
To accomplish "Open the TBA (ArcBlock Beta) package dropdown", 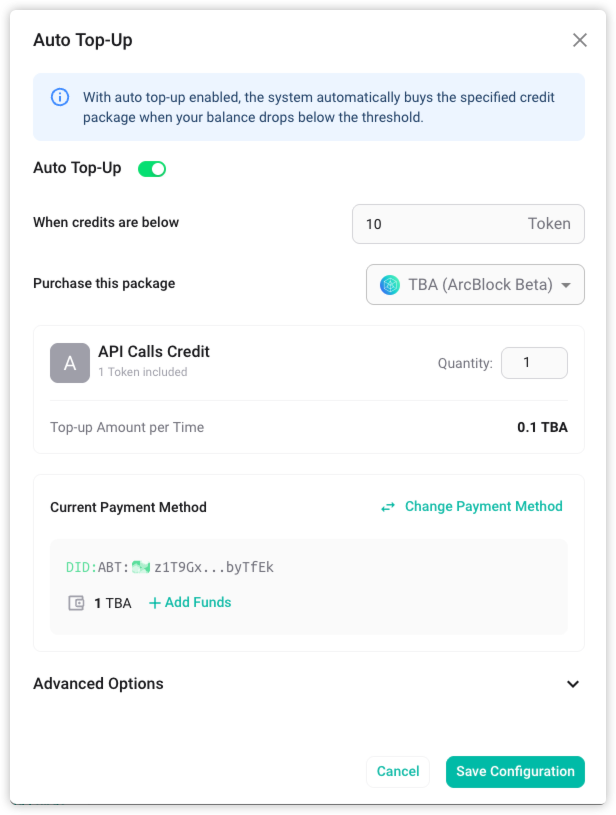I will tap(475, 284).
